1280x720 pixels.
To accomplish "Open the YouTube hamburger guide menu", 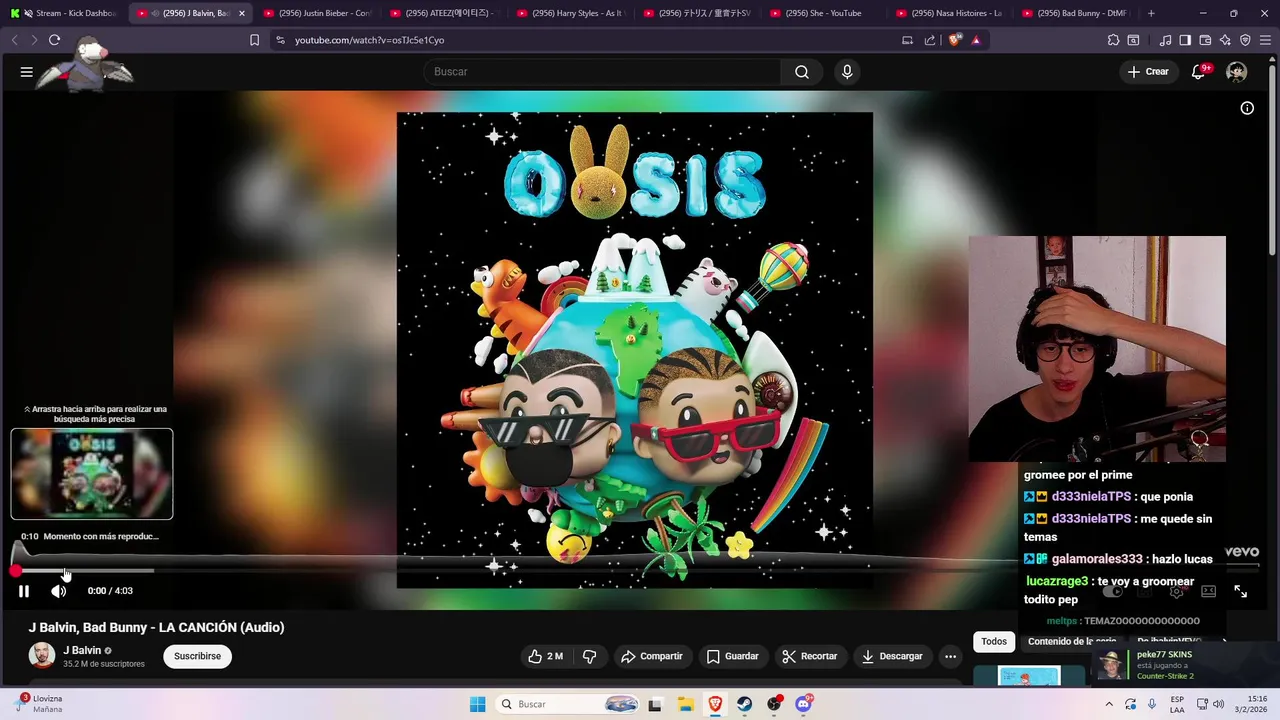I will [x=27, y=72].
